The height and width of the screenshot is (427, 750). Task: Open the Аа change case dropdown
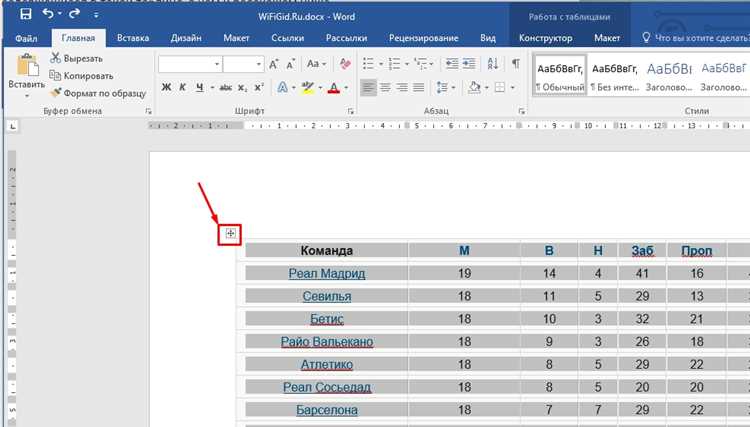point(316,64)
